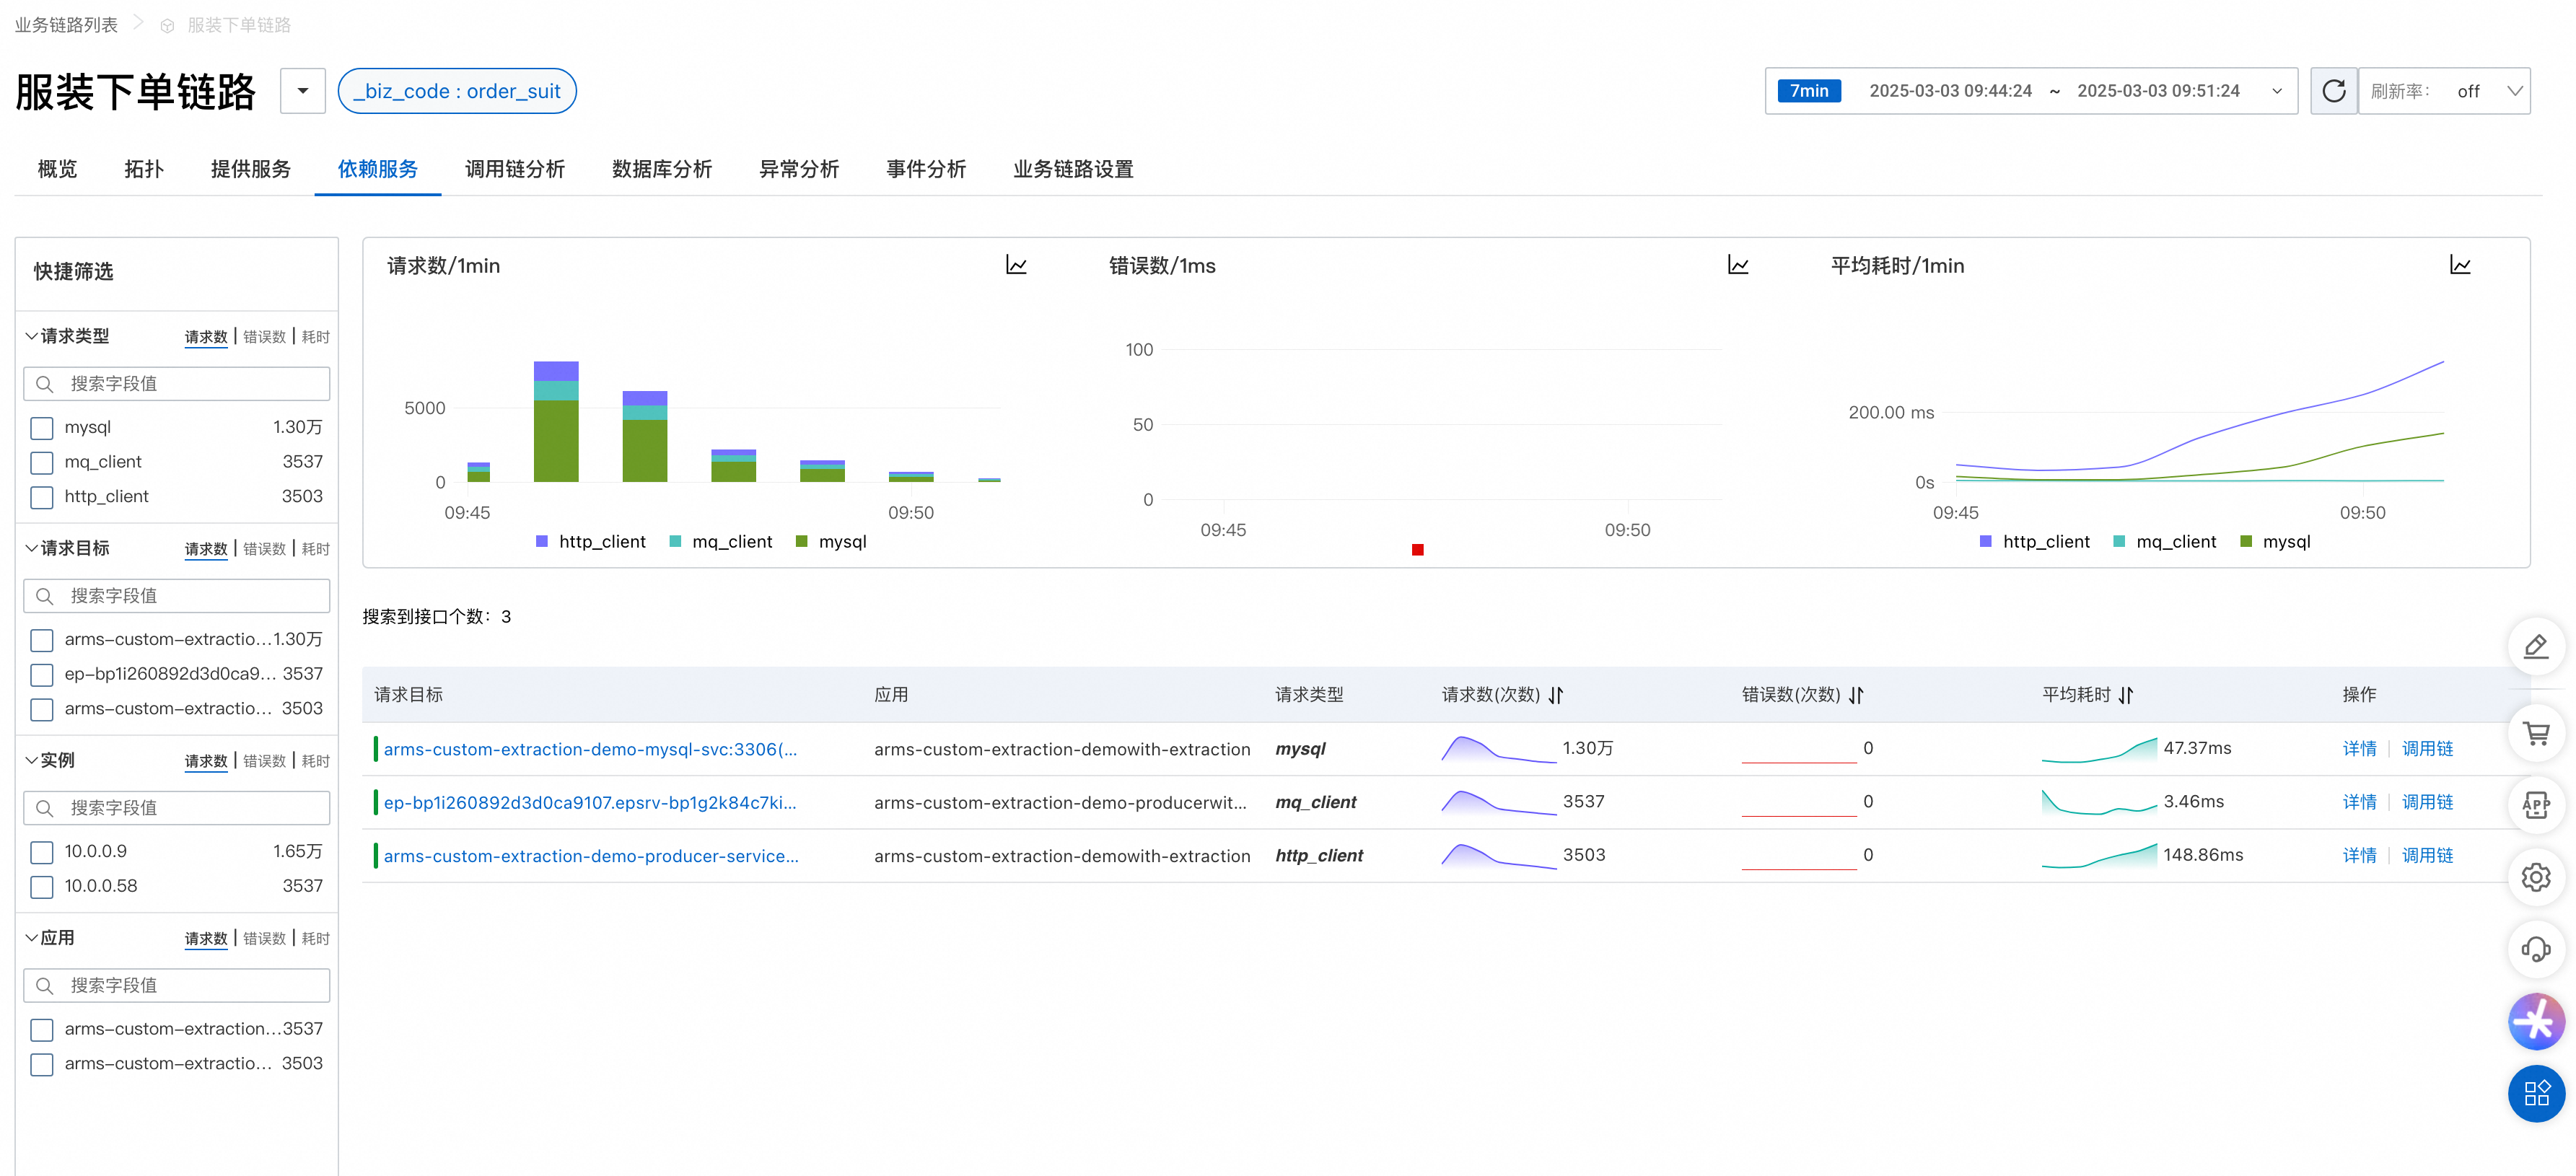This screenshot has width=2576, height=1176.
Task: Click the API floating icon
Action: click(x=2536, y=805)
